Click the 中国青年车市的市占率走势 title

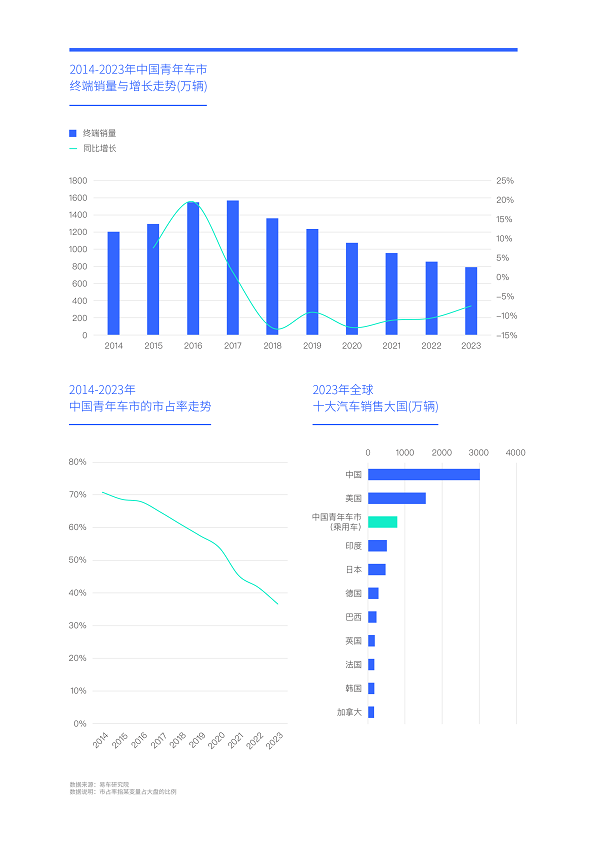pos(140,407)
